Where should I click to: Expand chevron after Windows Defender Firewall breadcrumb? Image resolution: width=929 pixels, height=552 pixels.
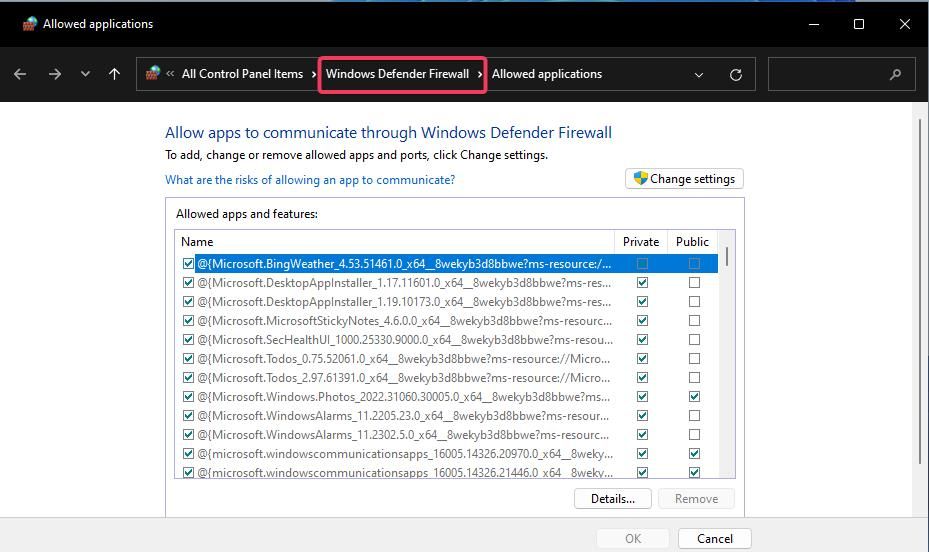pyautogui.click(x=481, y=74)
